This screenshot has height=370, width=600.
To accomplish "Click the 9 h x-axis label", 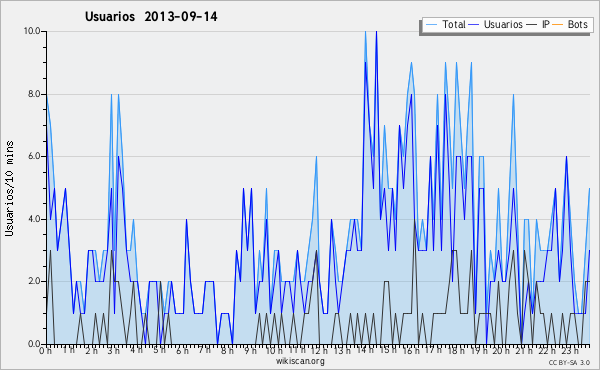I will coord(250,351).
